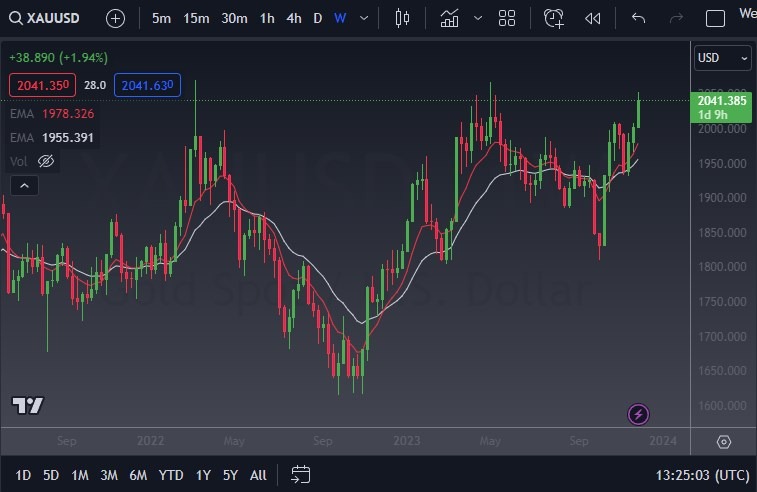This screenshot has width=757, height=492.
Task: Switch to the 4h timeframe
Action: click(294, 18)
